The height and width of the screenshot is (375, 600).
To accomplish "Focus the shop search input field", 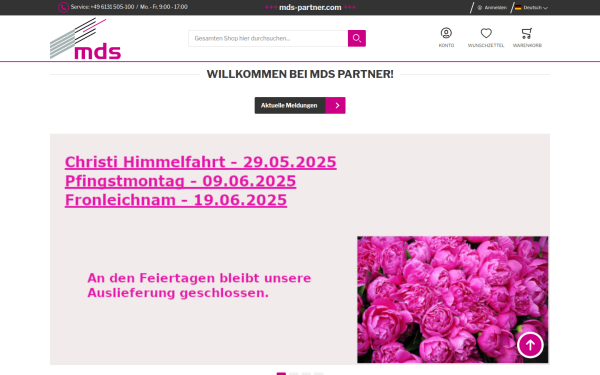I will pyautogui.click(x=268, y=38).
